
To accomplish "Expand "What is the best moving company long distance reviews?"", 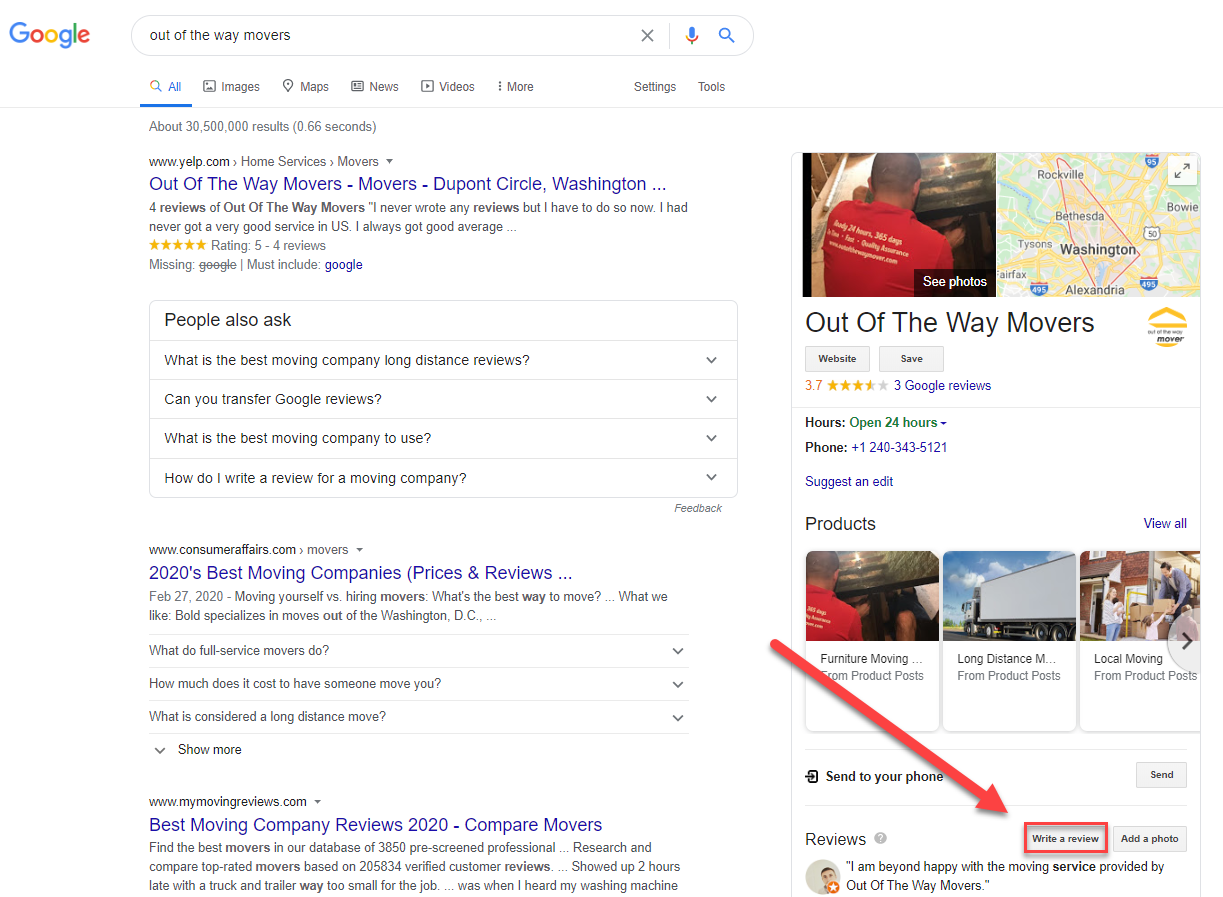I will tap(443, 360).
